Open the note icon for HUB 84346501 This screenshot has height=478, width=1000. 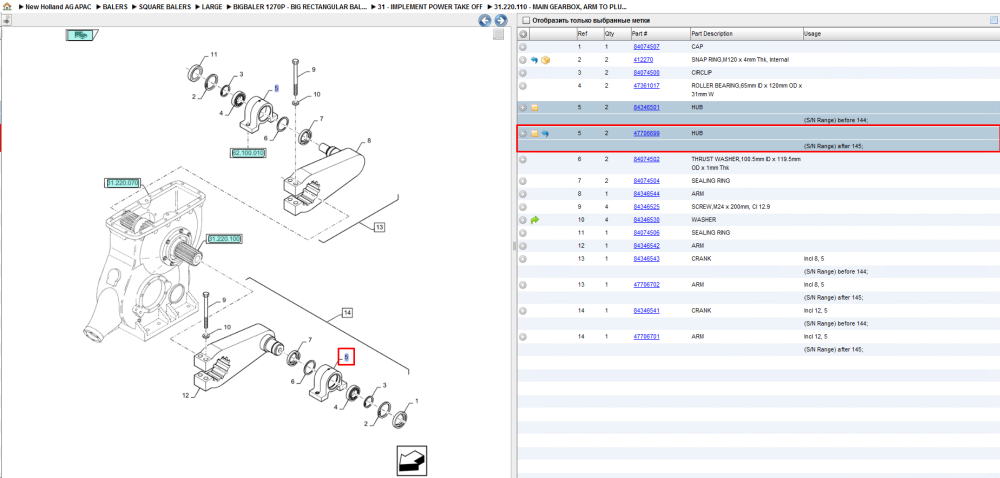(534, 108)
